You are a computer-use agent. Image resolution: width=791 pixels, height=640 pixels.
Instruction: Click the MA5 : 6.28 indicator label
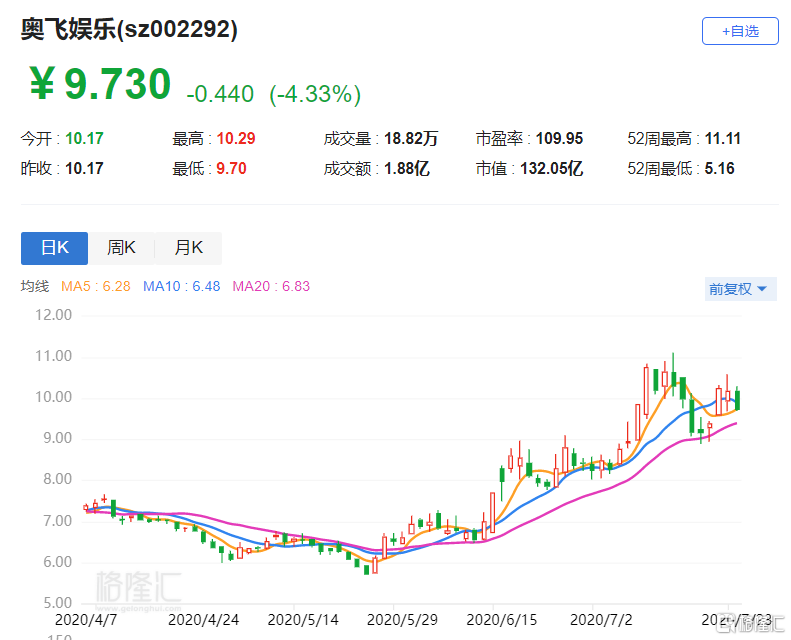click(96, 286)
